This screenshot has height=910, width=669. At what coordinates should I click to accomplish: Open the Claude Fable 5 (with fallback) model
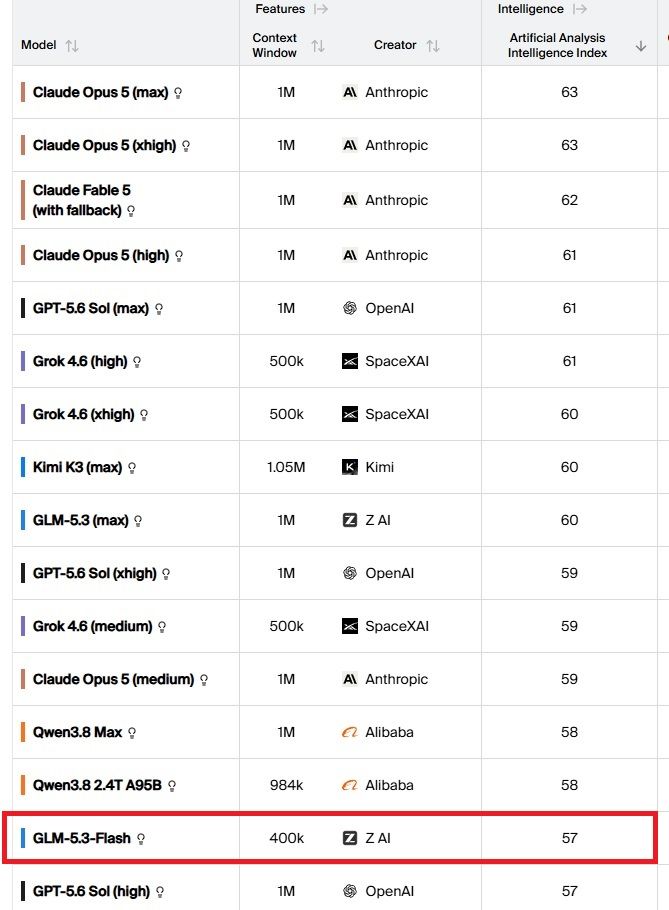[x=82, y=200]
